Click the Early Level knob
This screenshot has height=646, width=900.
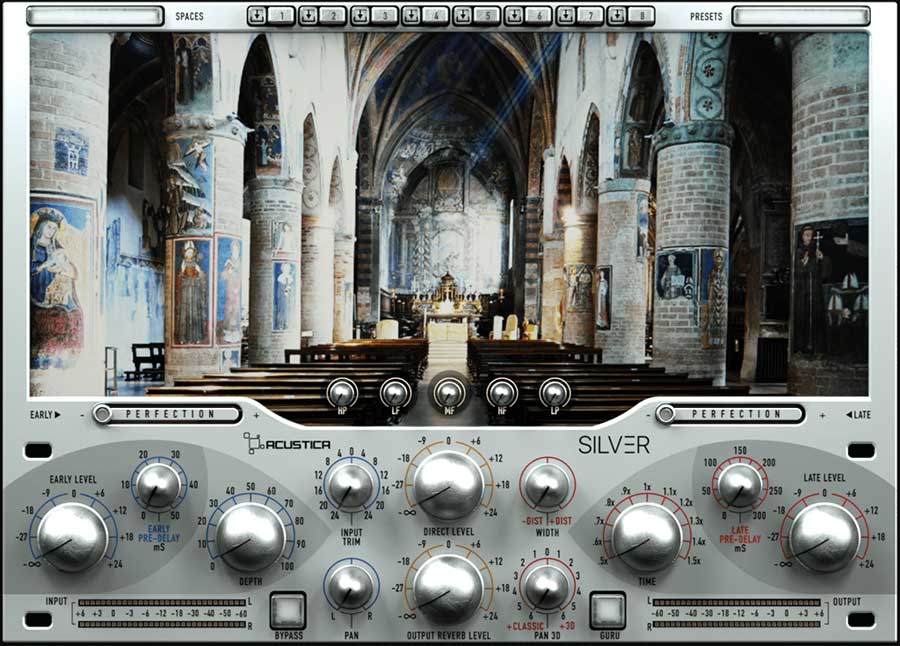[x=73, y=537]
